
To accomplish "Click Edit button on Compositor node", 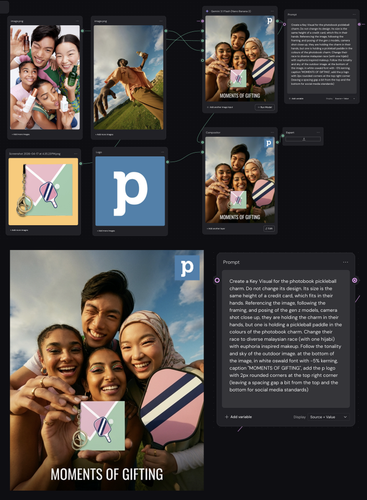I will (x=269, y=229).
